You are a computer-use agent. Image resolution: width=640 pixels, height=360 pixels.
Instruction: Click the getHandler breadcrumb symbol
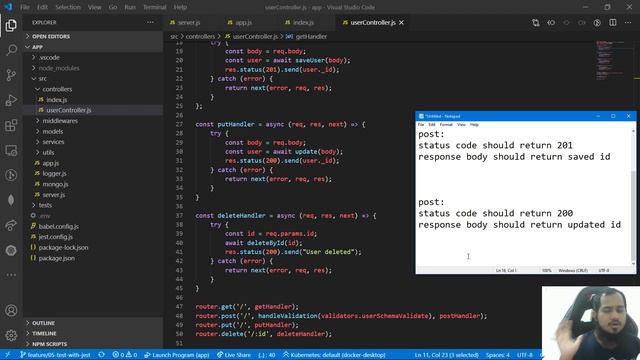(307, 37)
